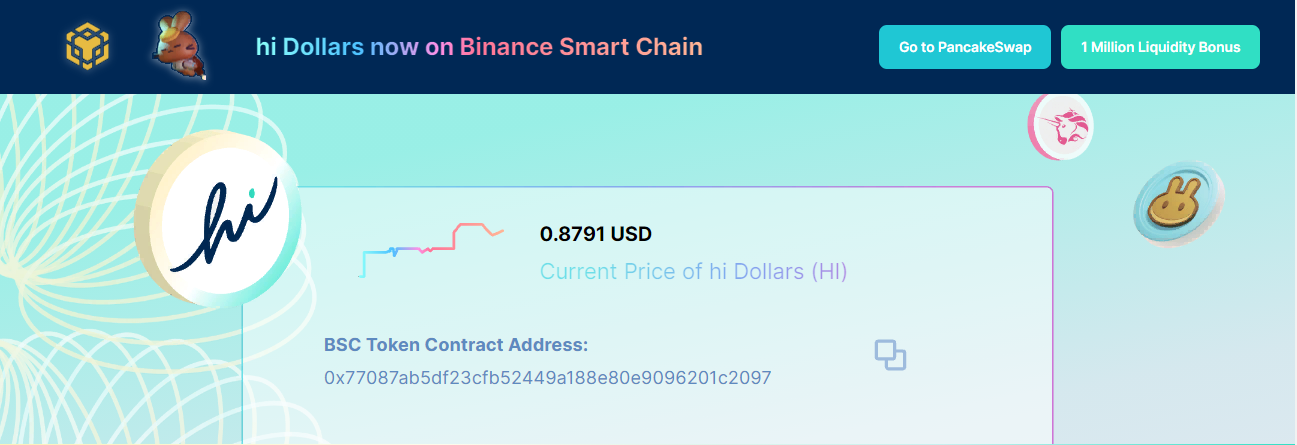Click the round hi logo coin
The height and width of the screenshot is (445, 1297).
(x=218, y=217)
